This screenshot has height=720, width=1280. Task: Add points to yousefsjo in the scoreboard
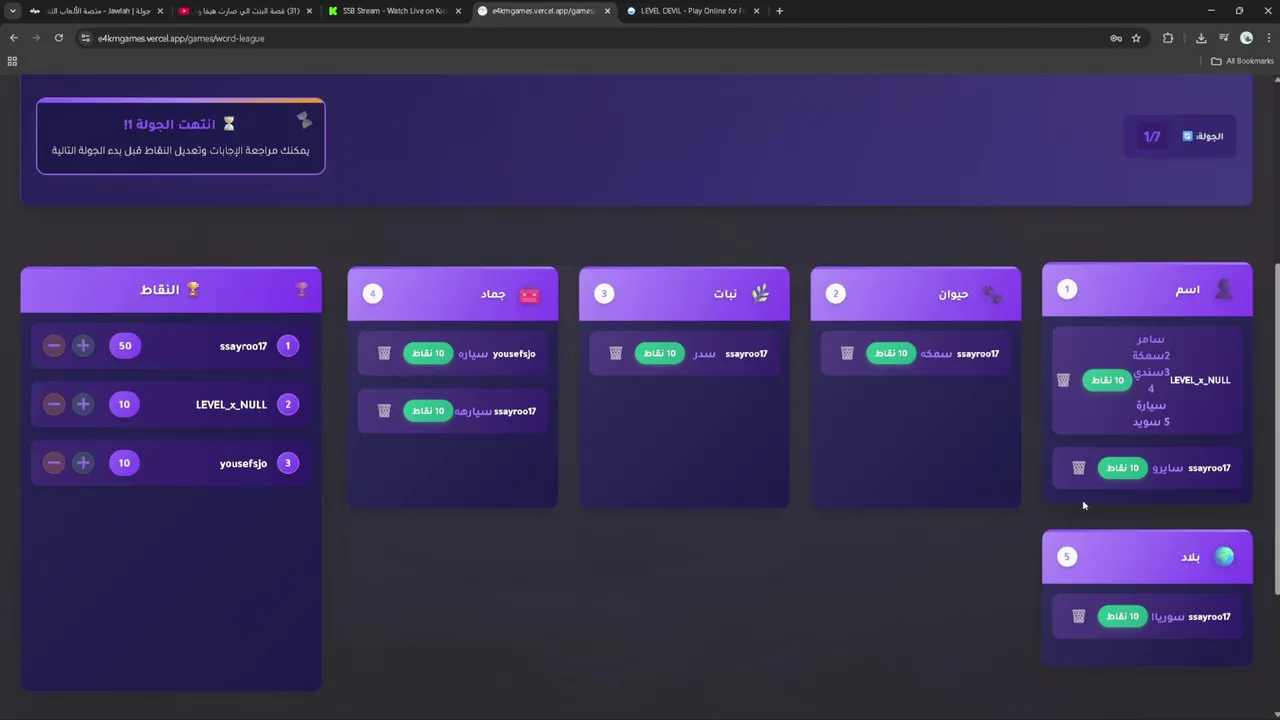click(x=83, y=463)
